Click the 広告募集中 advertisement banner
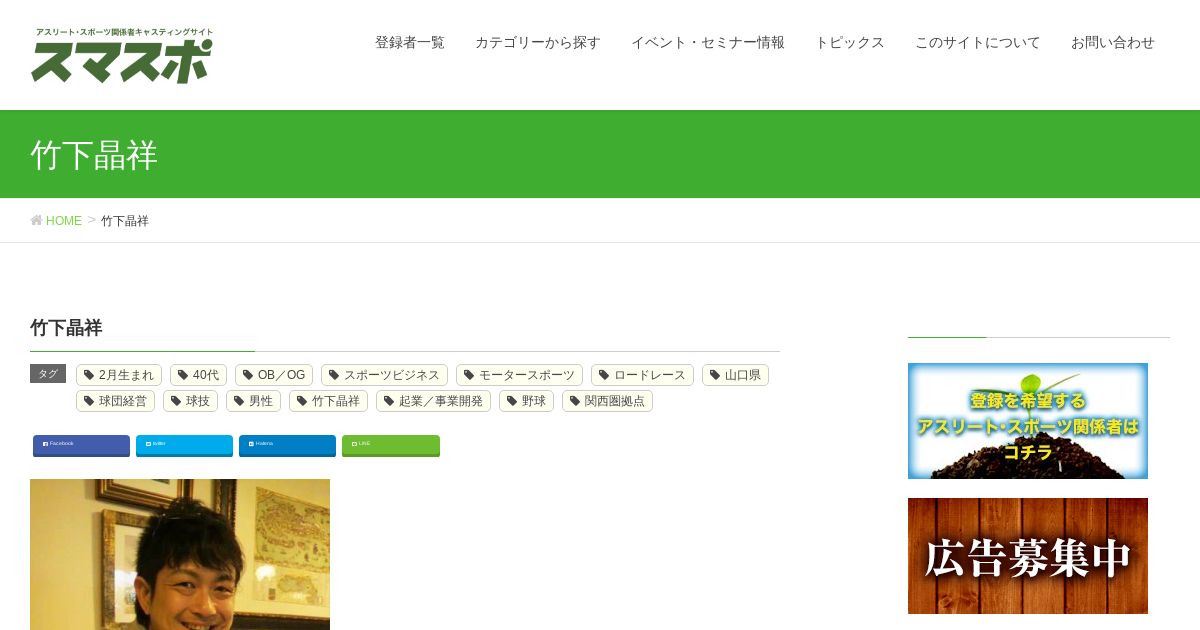Image resolution: width=1200 pixels, height=630 pixels. click(x=1028, y=556)
